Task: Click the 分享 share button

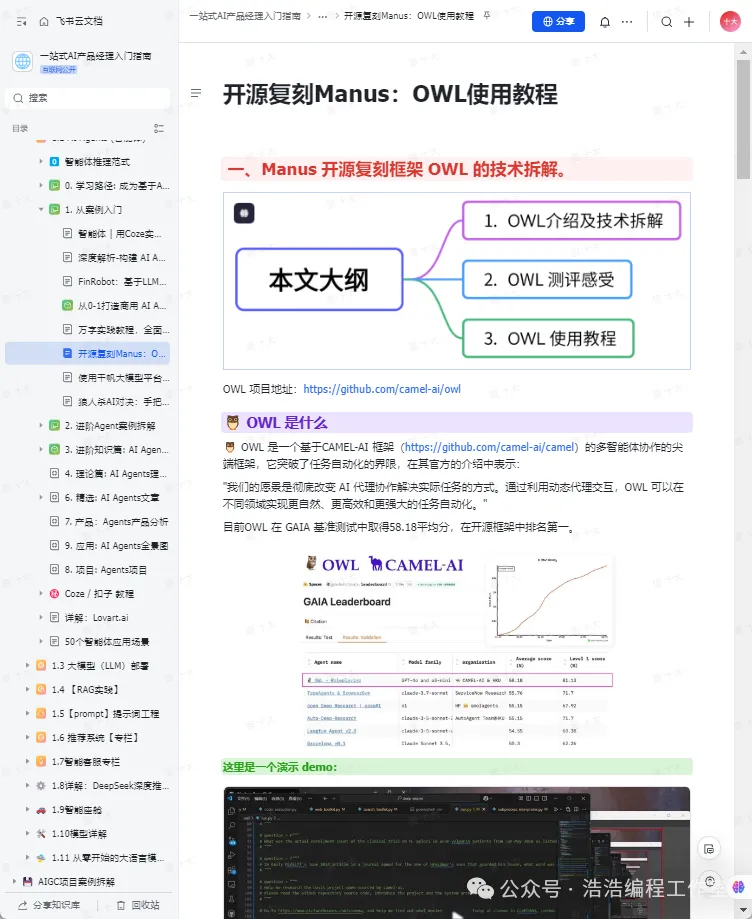Action: click(558, 22)
